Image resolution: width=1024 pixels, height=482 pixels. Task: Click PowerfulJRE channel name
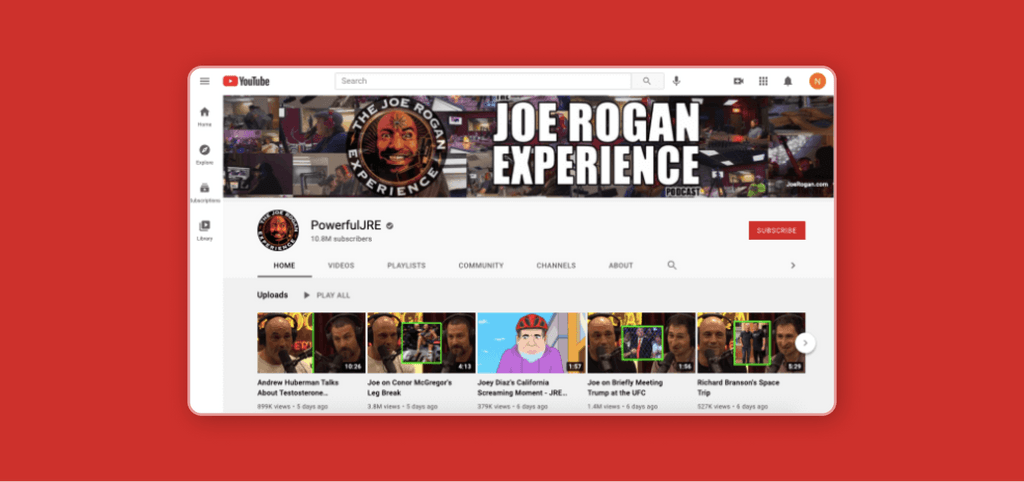[345, 225]
